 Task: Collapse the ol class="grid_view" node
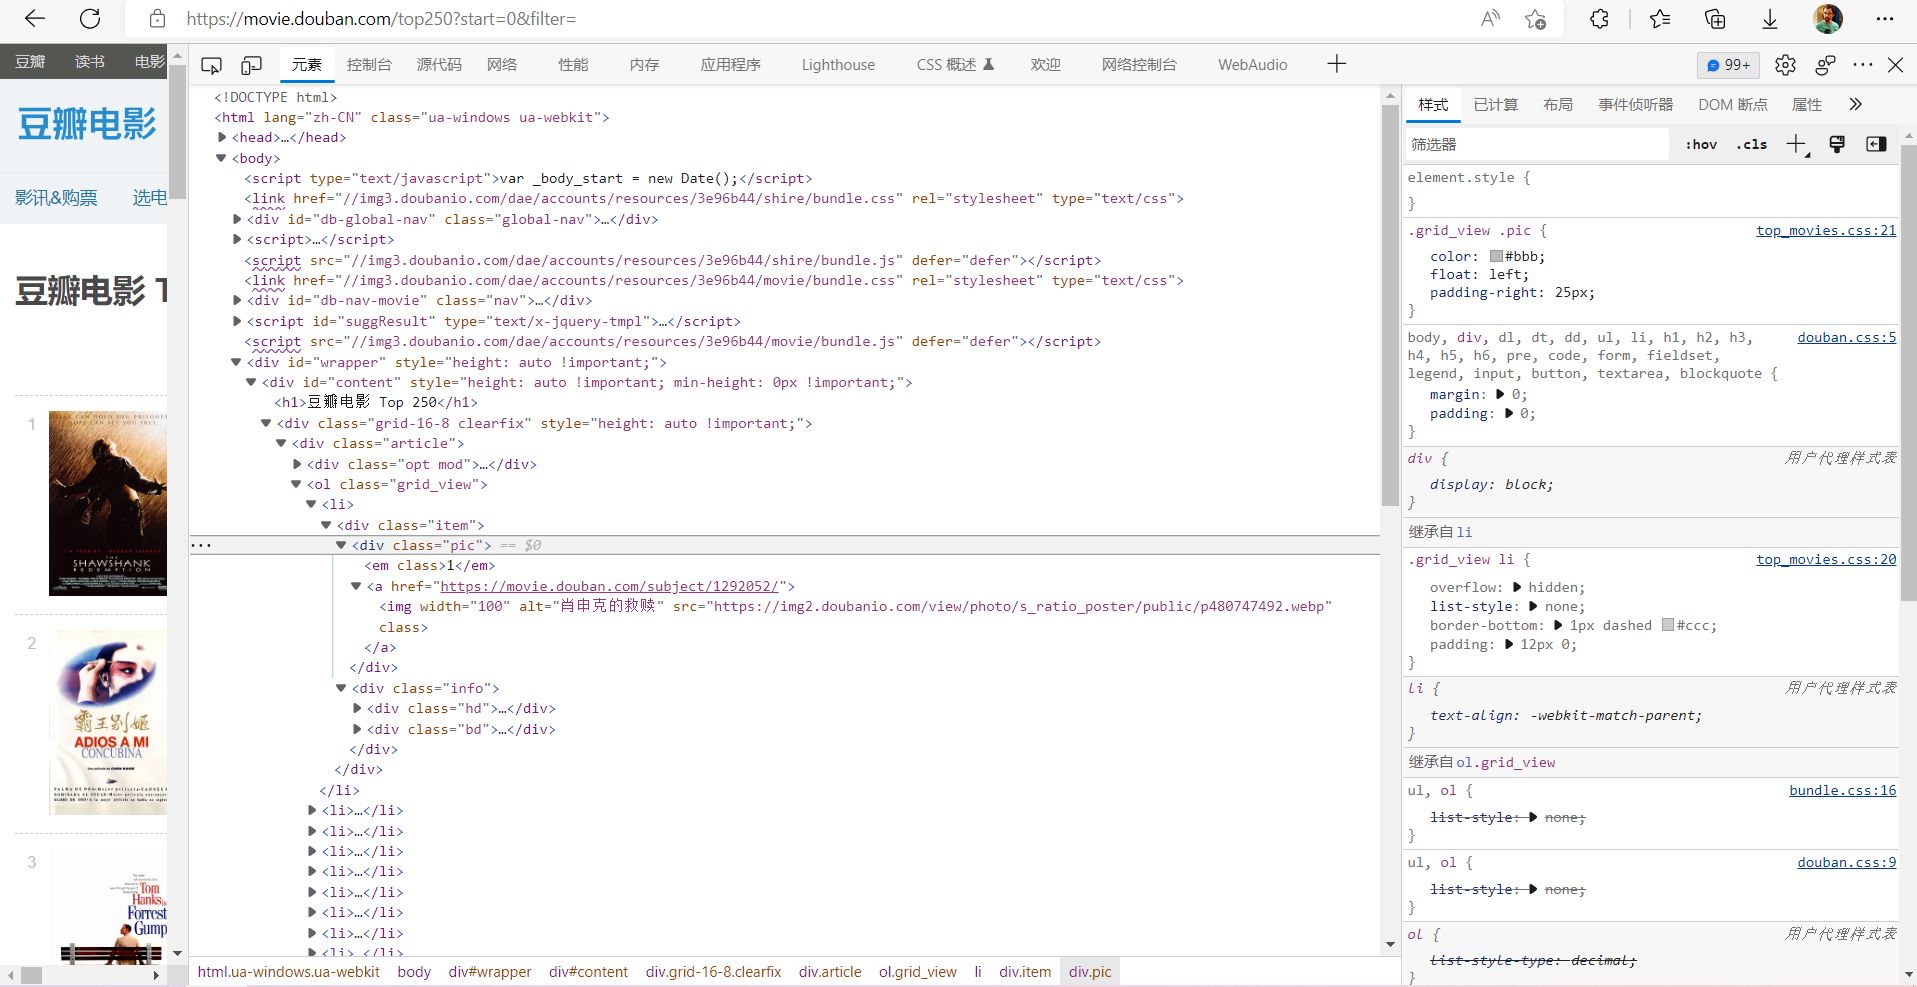pos(296,485)
